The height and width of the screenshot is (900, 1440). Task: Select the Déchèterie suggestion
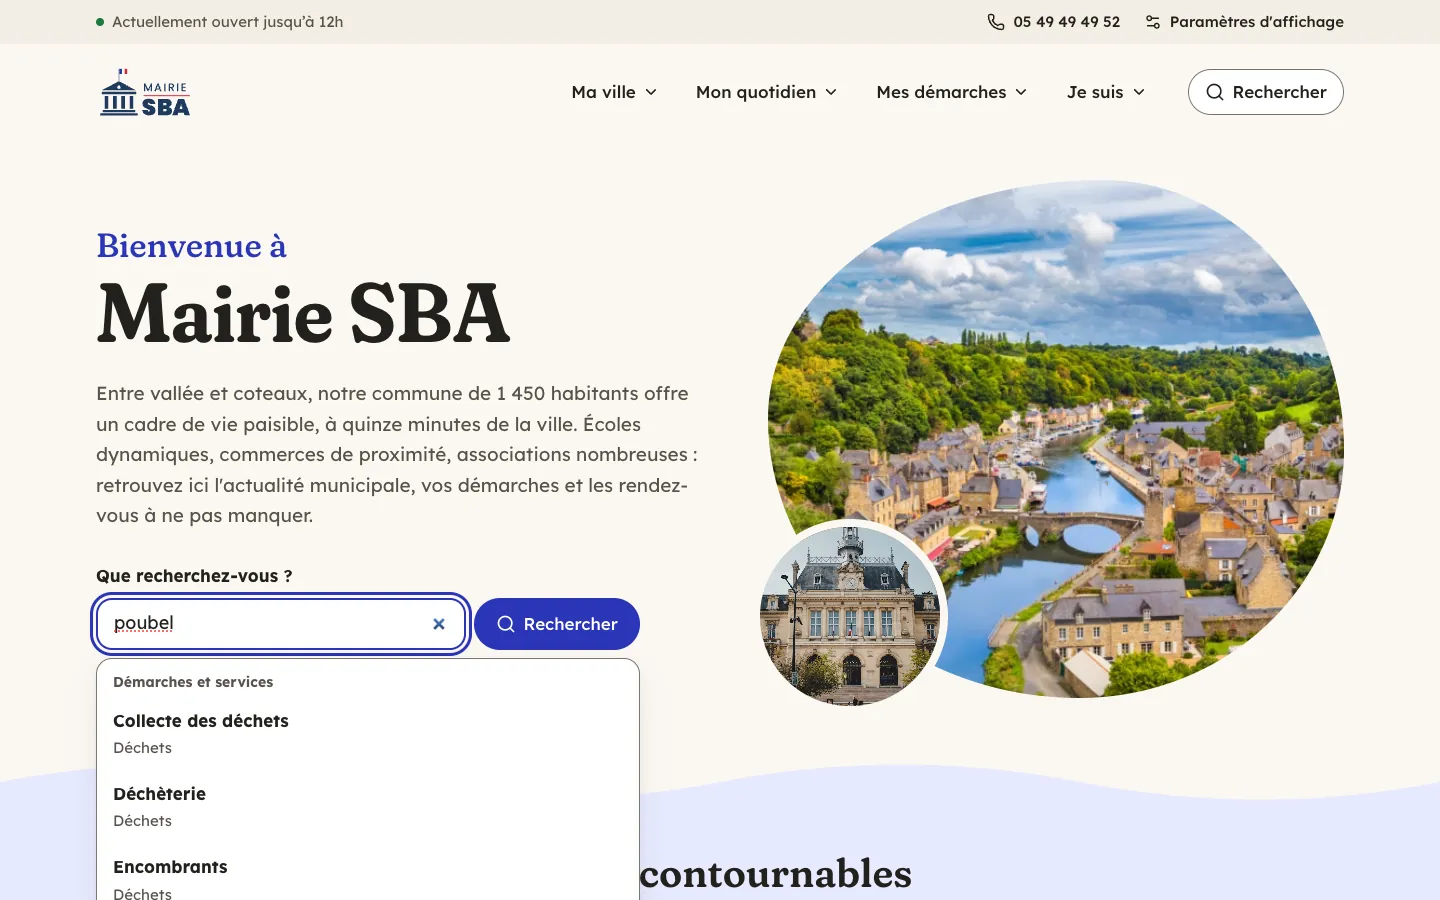(368, 807)
